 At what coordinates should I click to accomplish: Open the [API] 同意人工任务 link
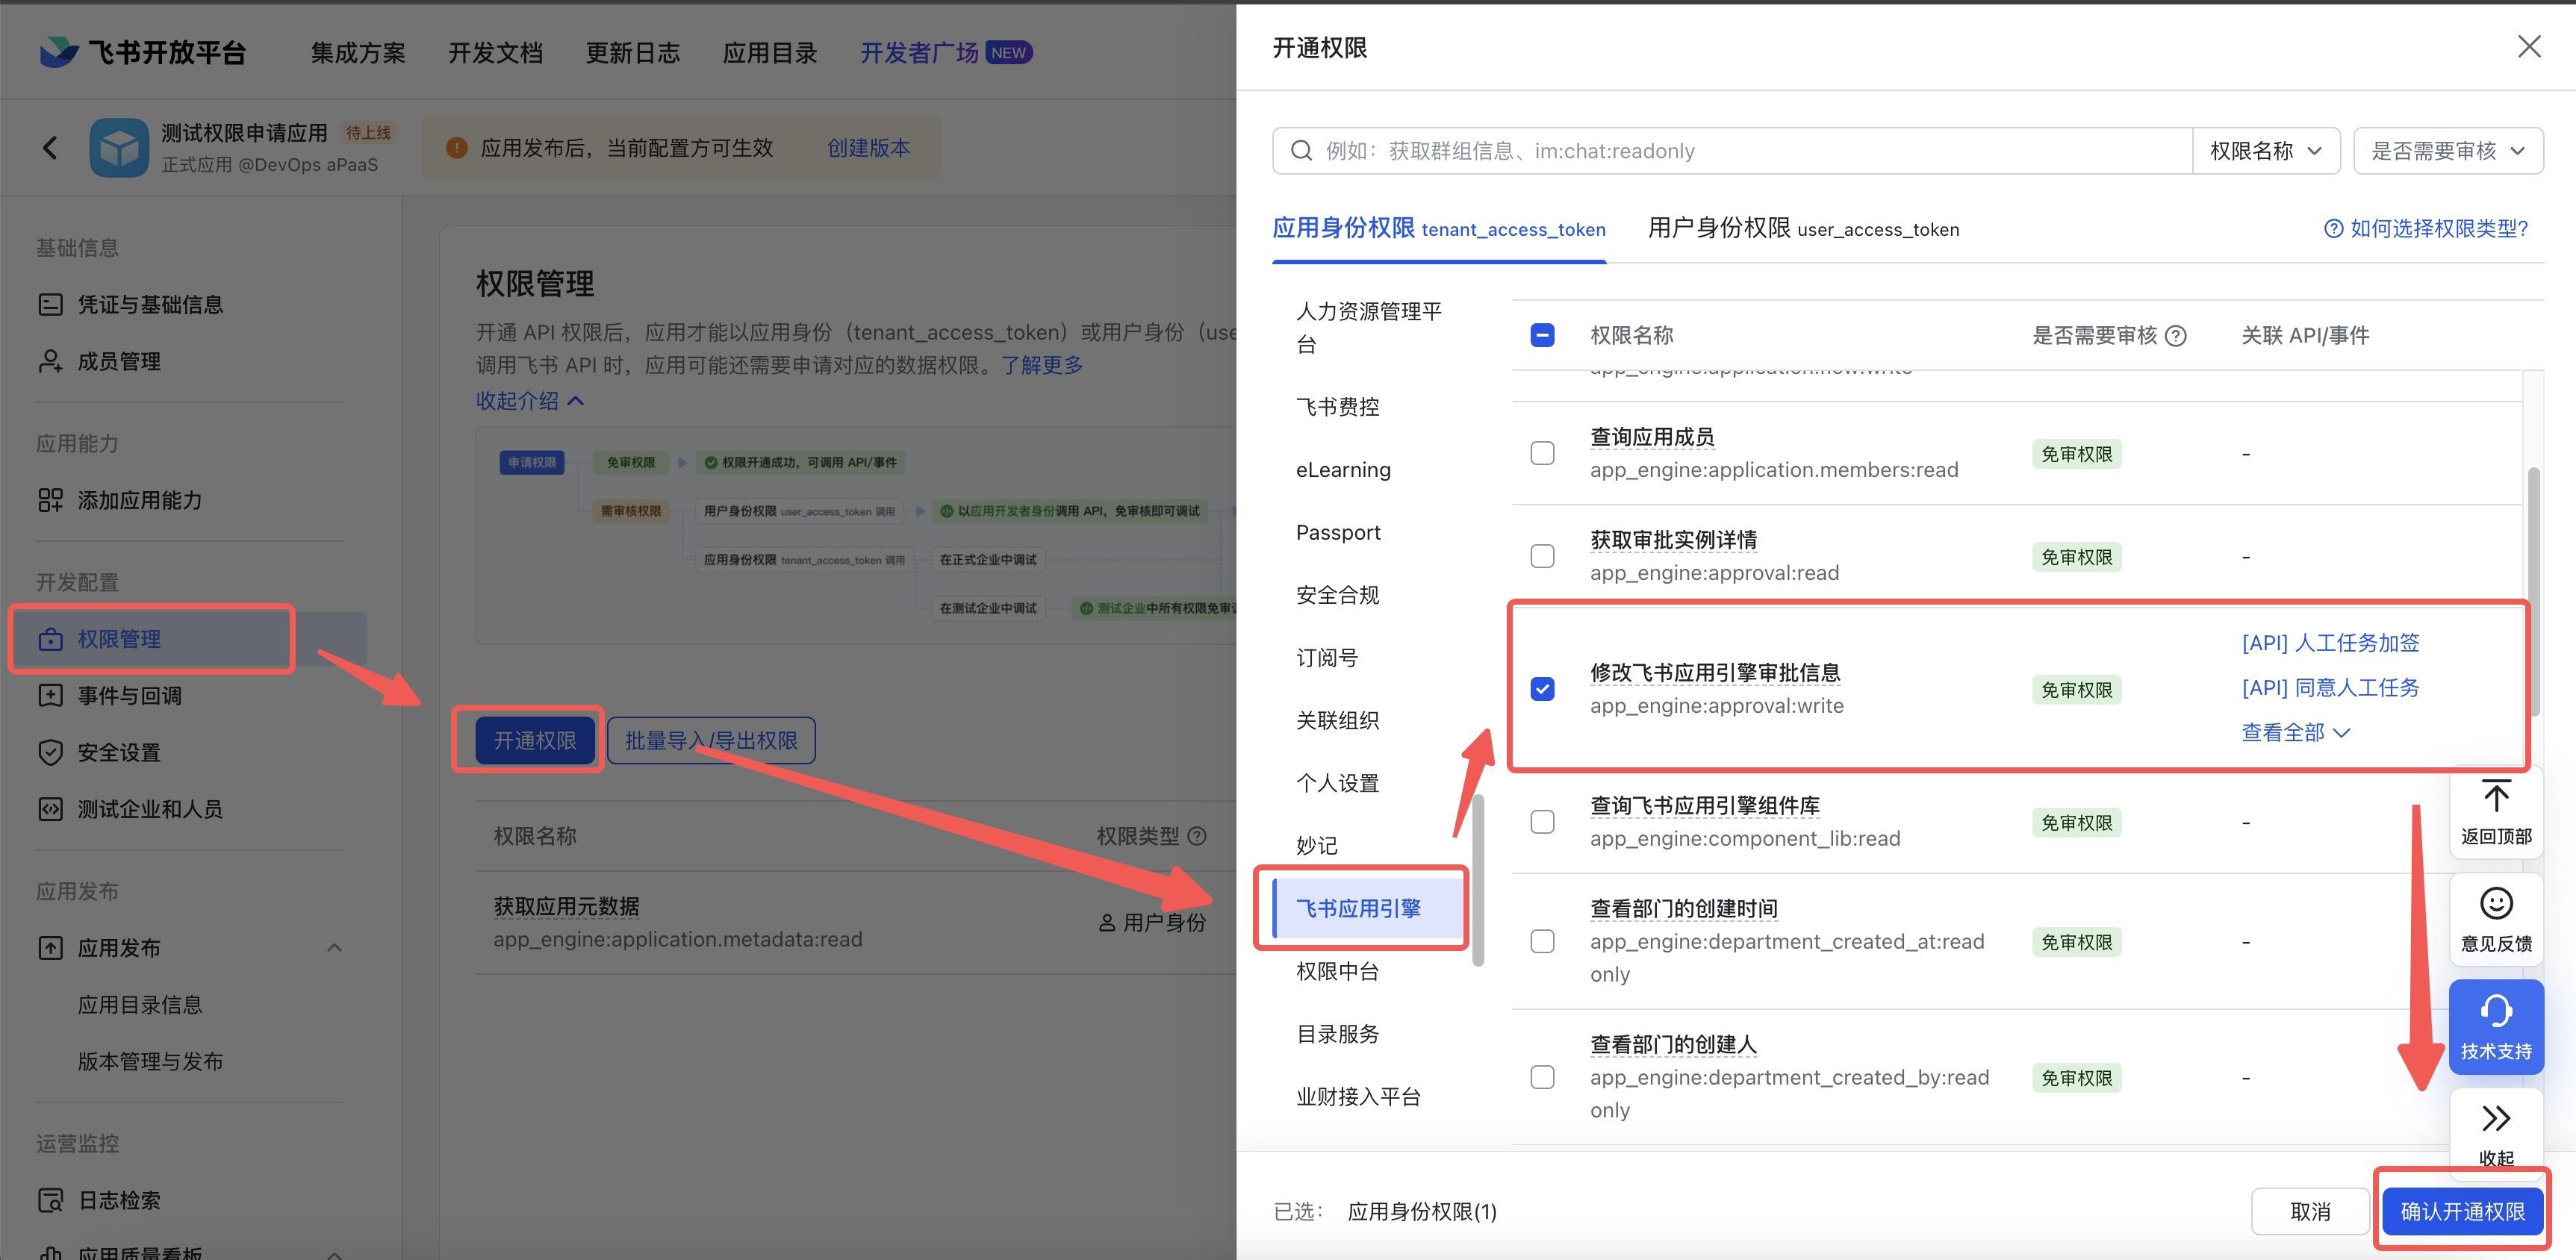click(2330, 688)
